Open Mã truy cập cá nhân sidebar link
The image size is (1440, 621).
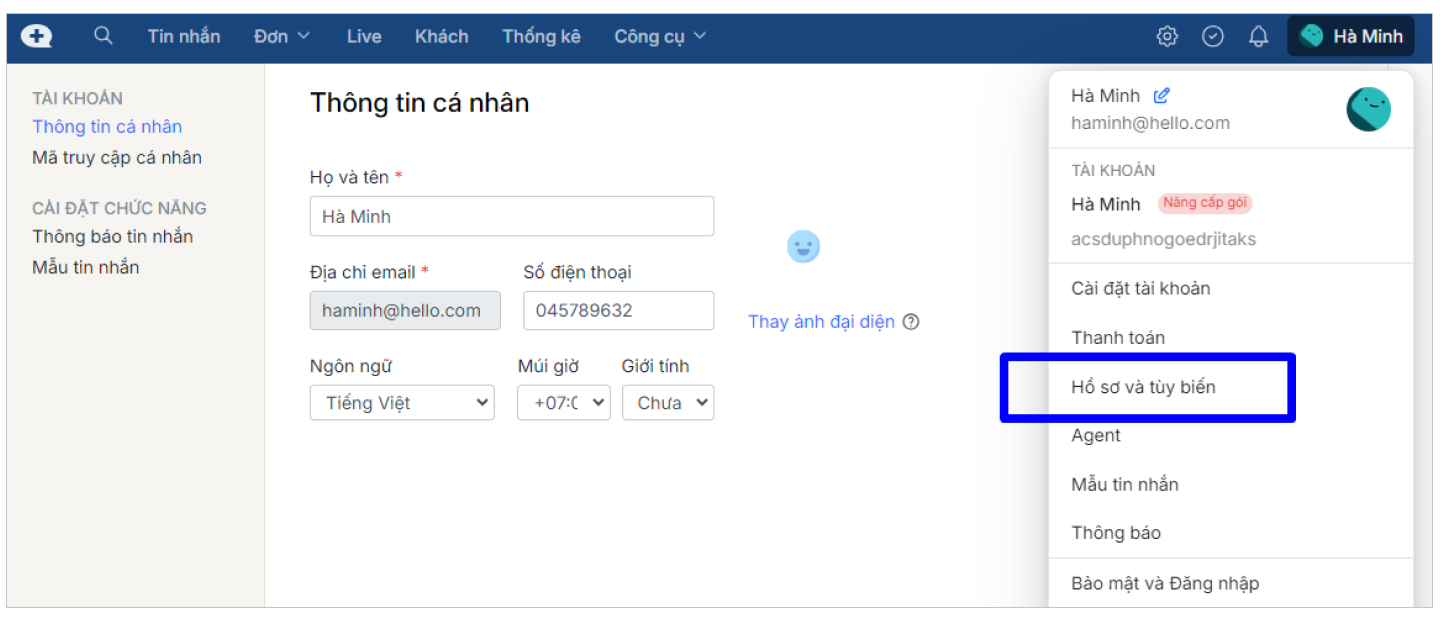(x=117, y=157)
